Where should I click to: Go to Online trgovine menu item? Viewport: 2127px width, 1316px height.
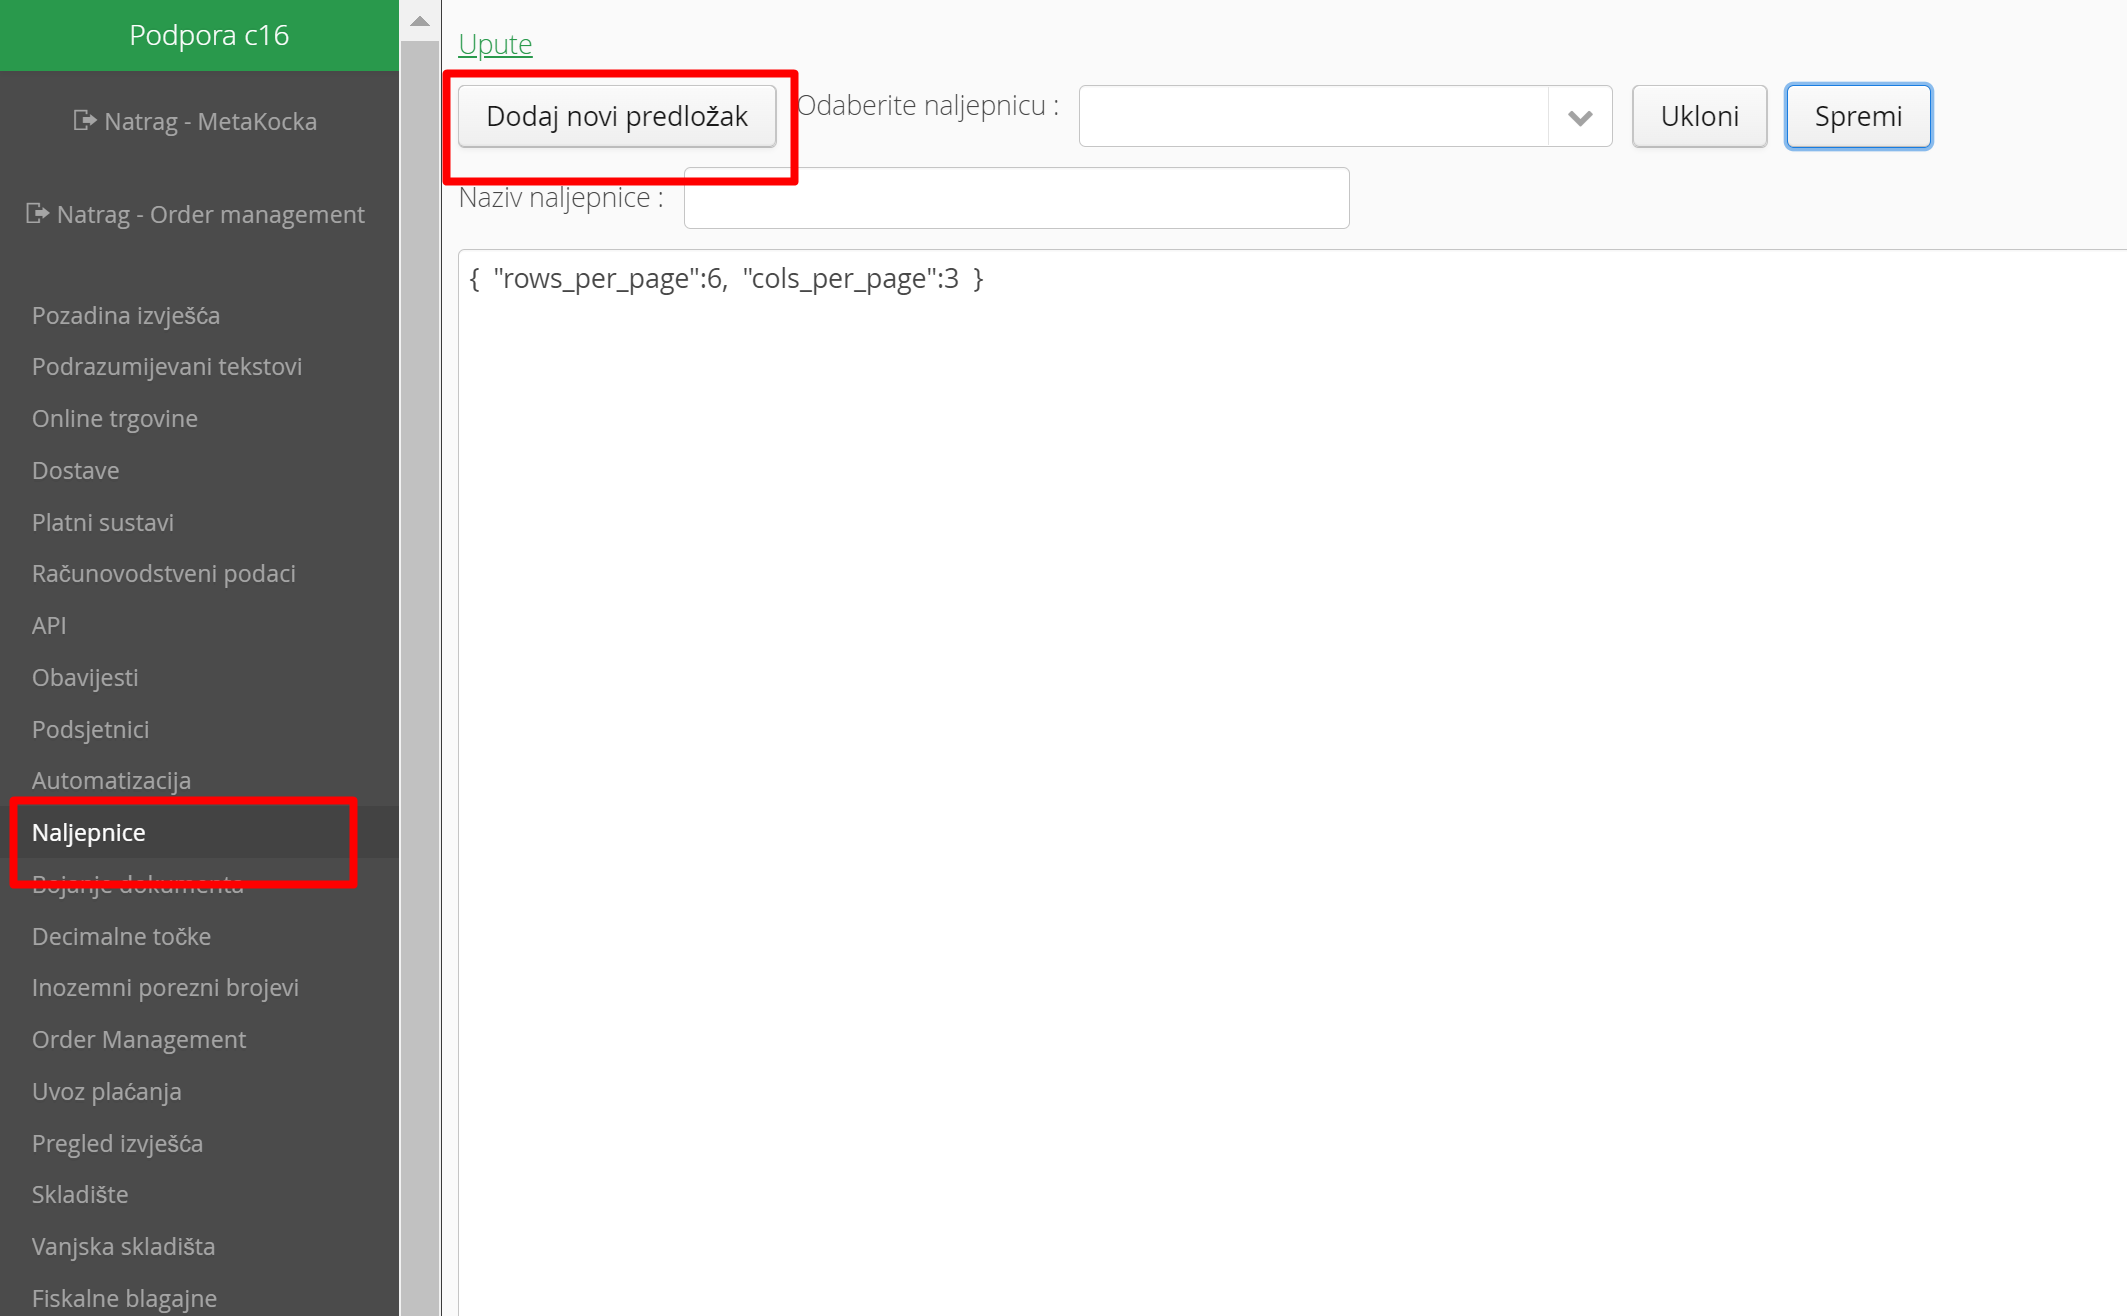click(x=115, y=418)
